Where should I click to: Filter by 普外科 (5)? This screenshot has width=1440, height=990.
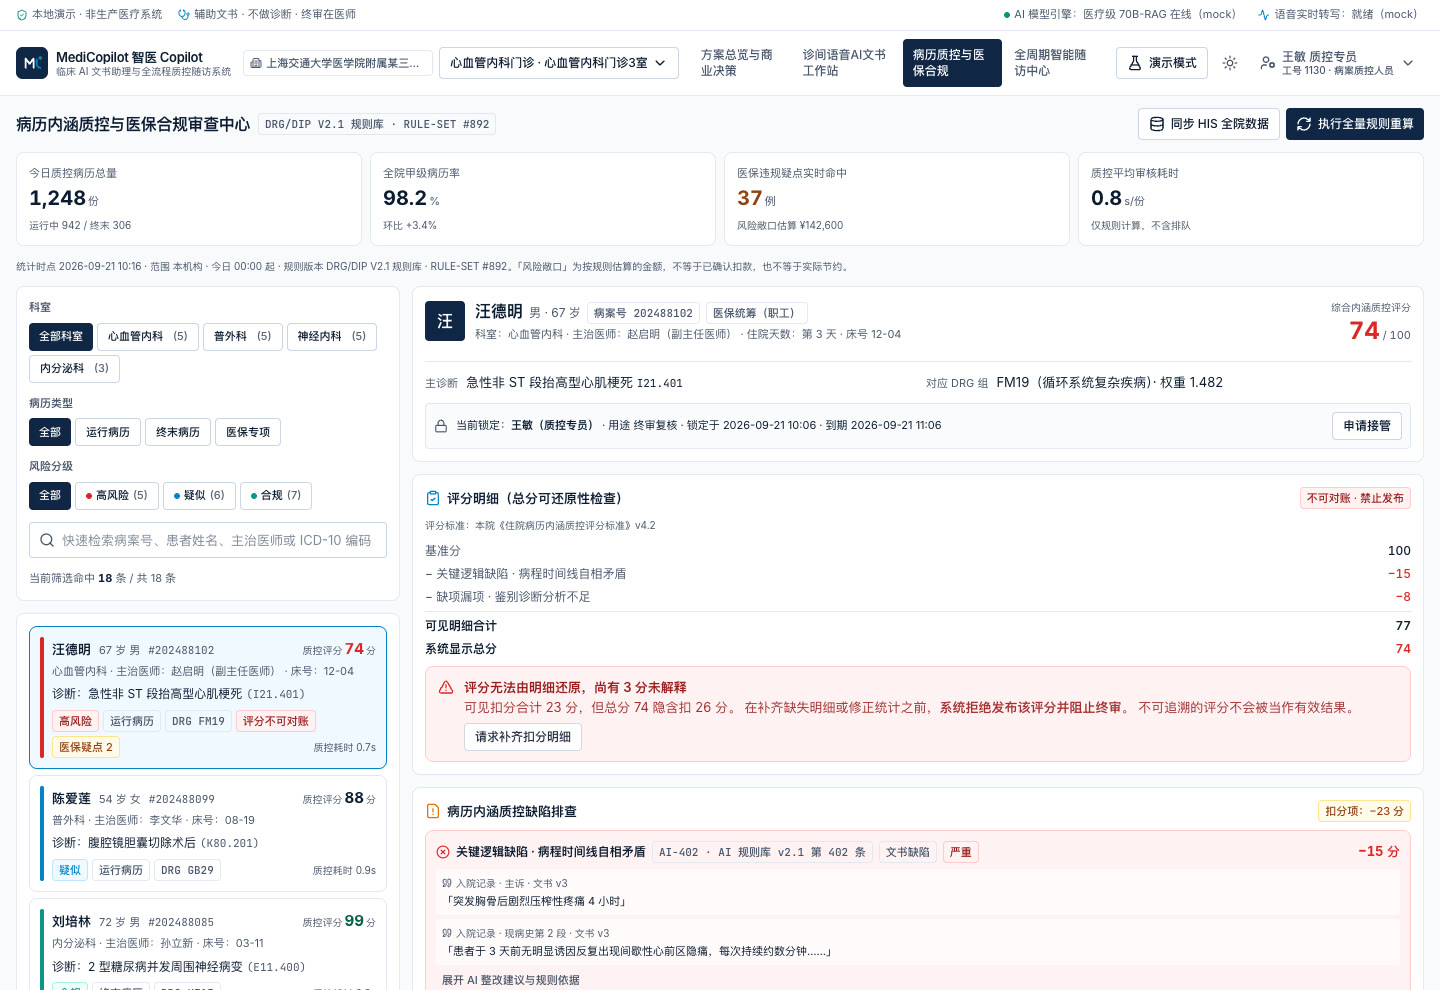pos(243,337)
